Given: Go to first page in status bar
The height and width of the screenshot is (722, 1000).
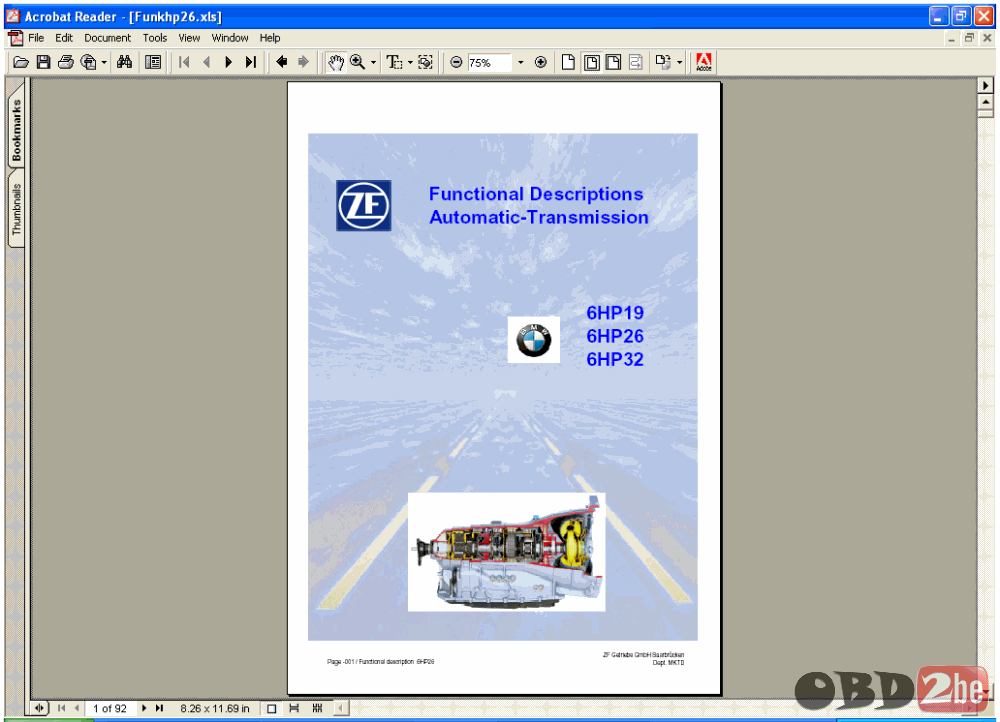Looking at the screenshot, I should (61, 708).
